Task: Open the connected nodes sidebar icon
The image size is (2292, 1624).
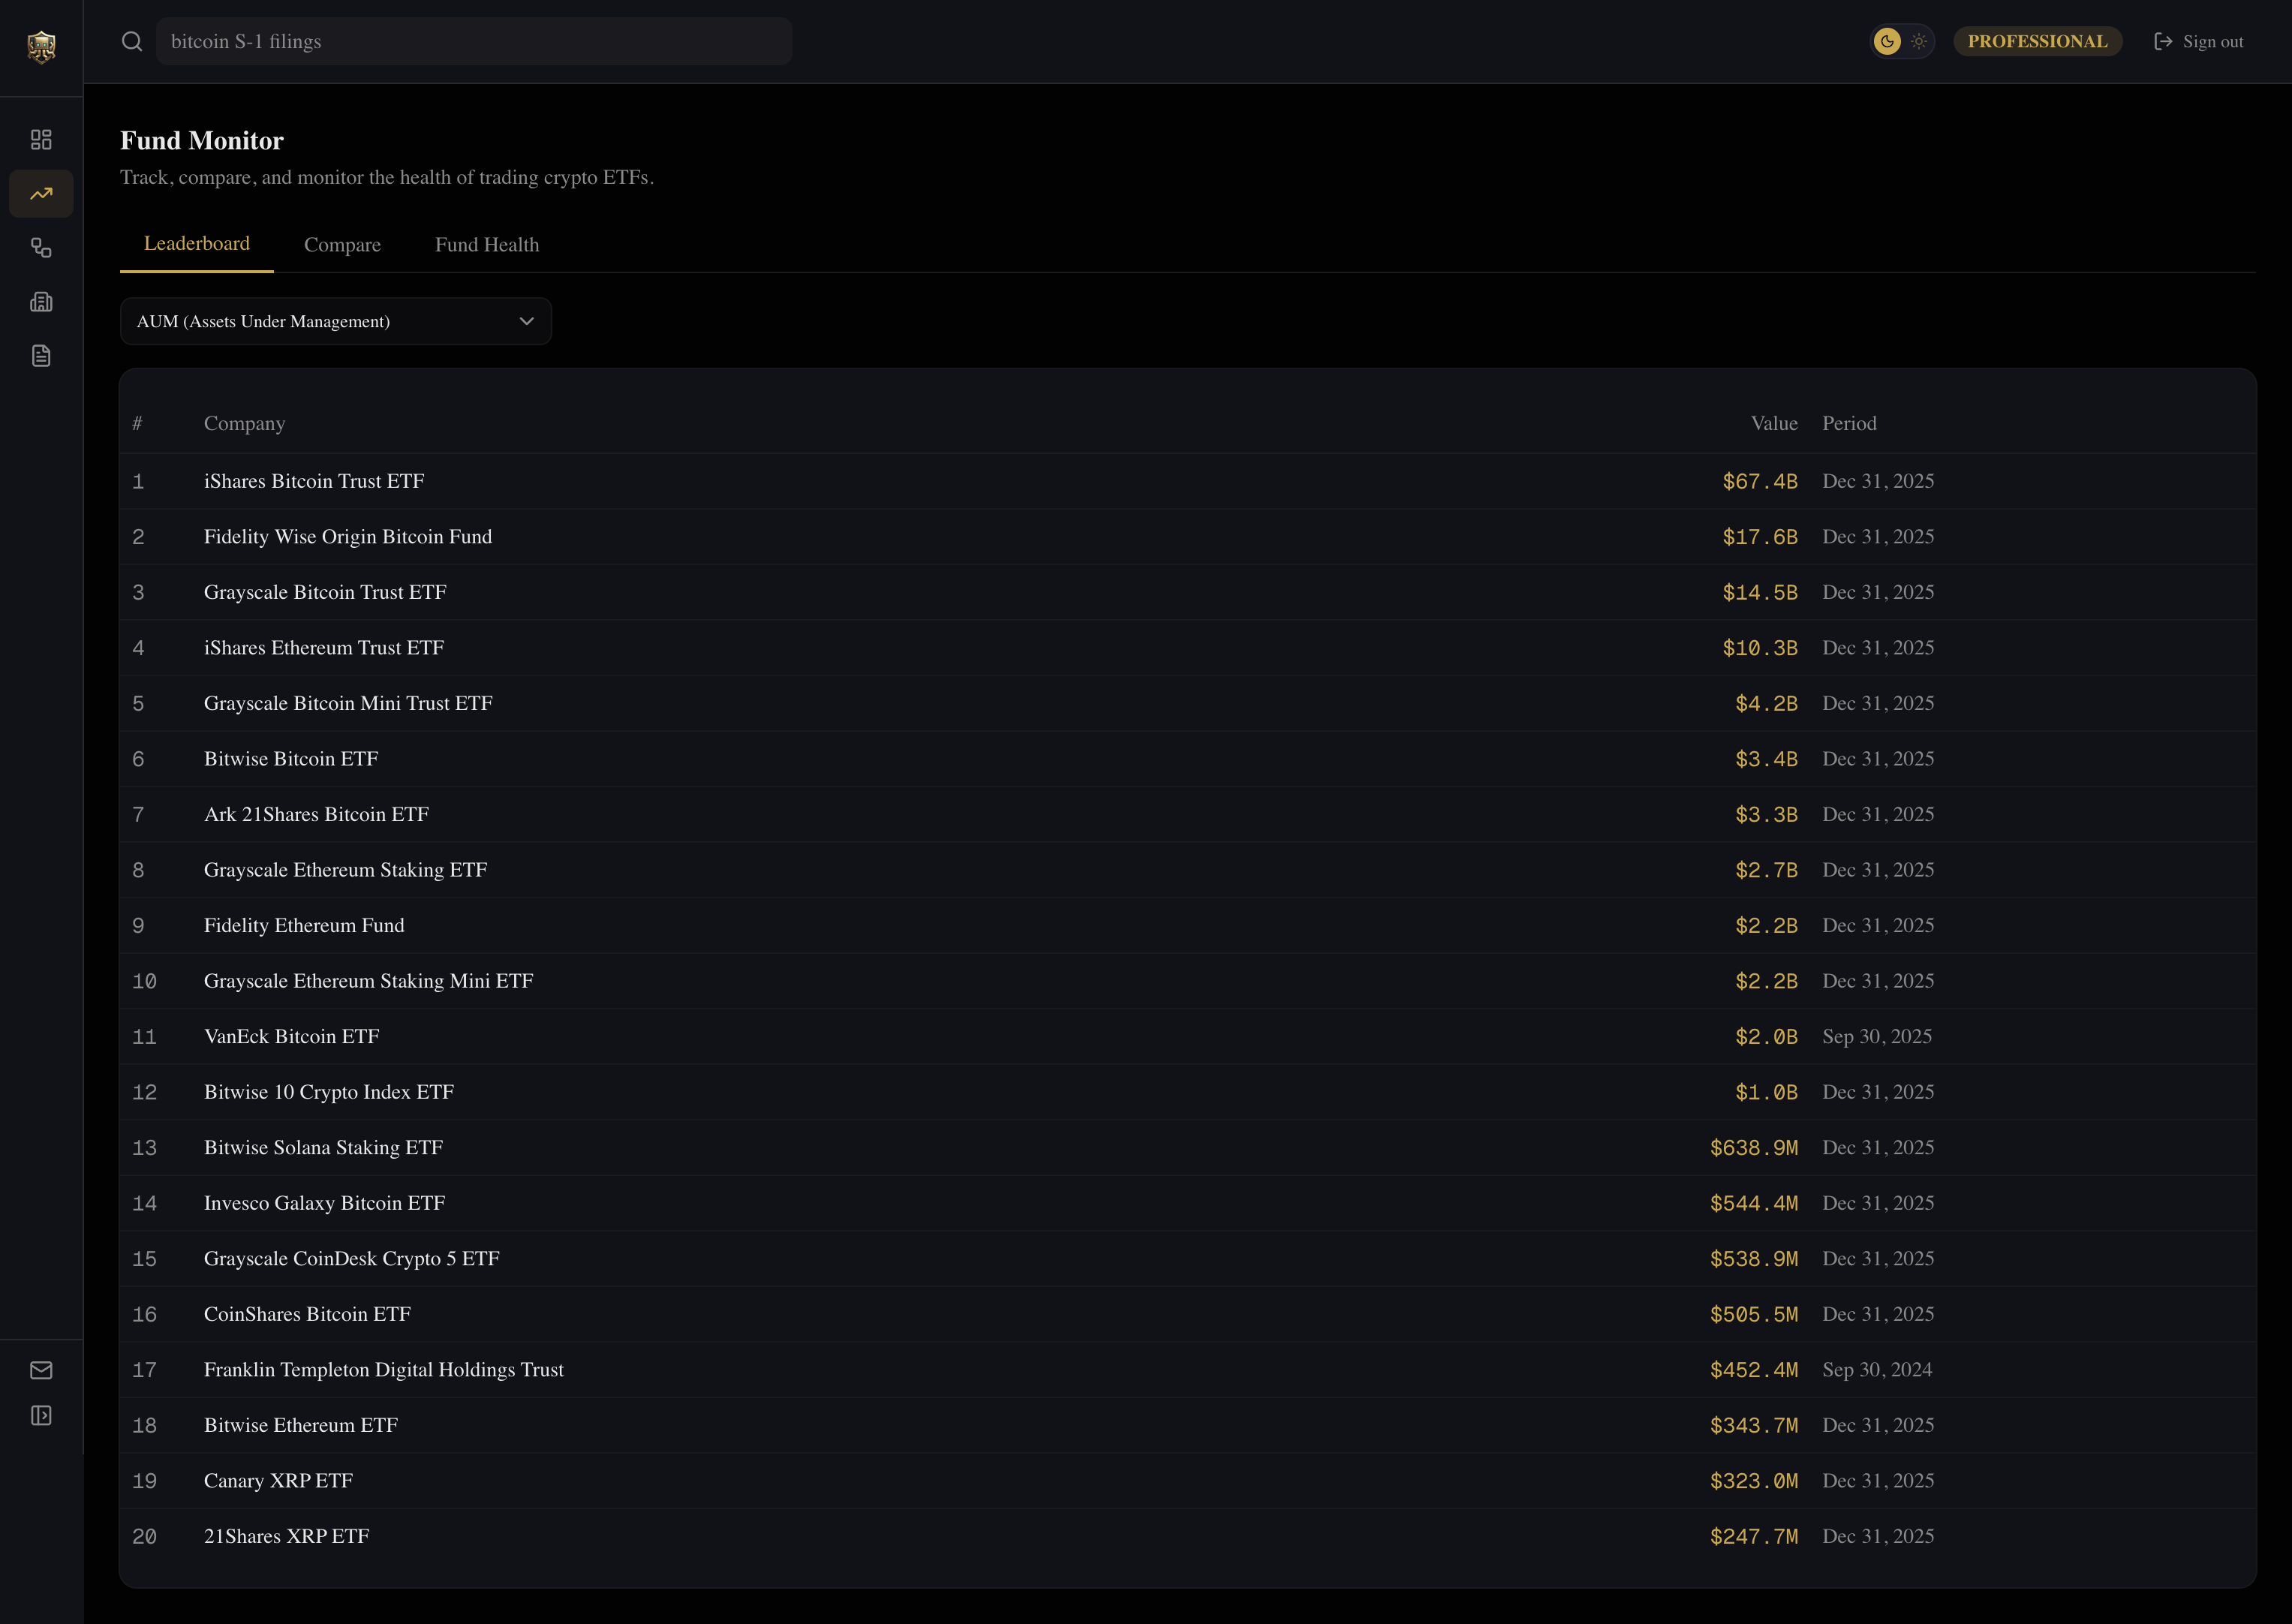Action: click(x=41, y=248)
